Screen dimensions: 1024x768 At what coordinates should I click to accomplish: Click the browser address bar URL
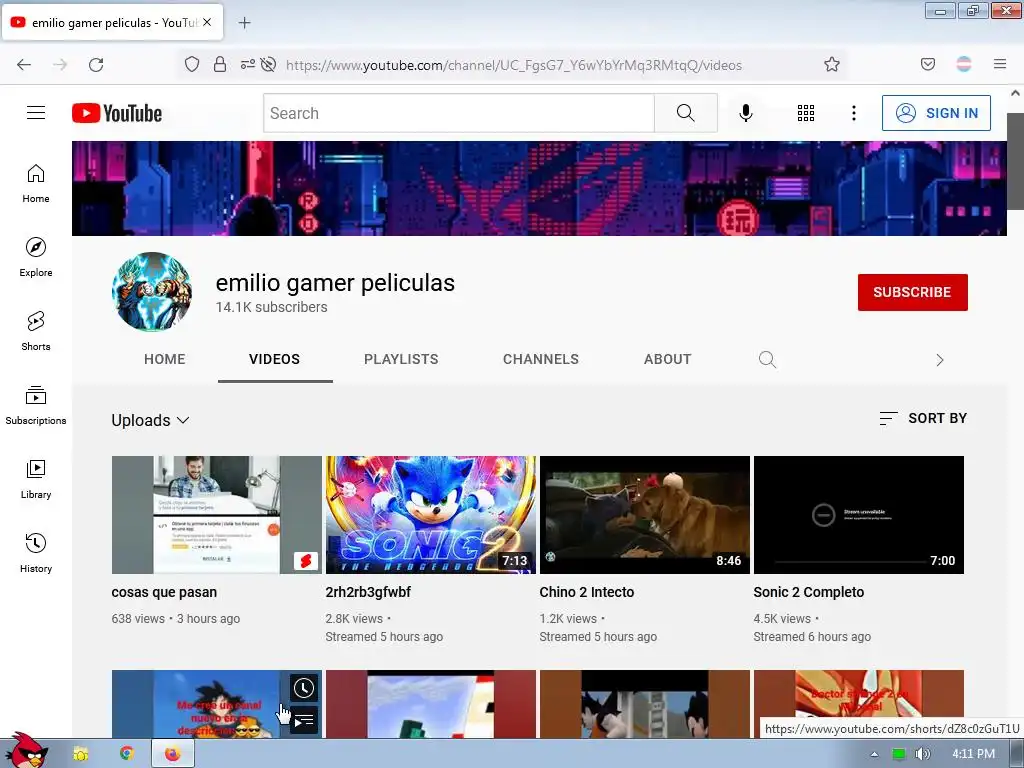tap(513, 65)
